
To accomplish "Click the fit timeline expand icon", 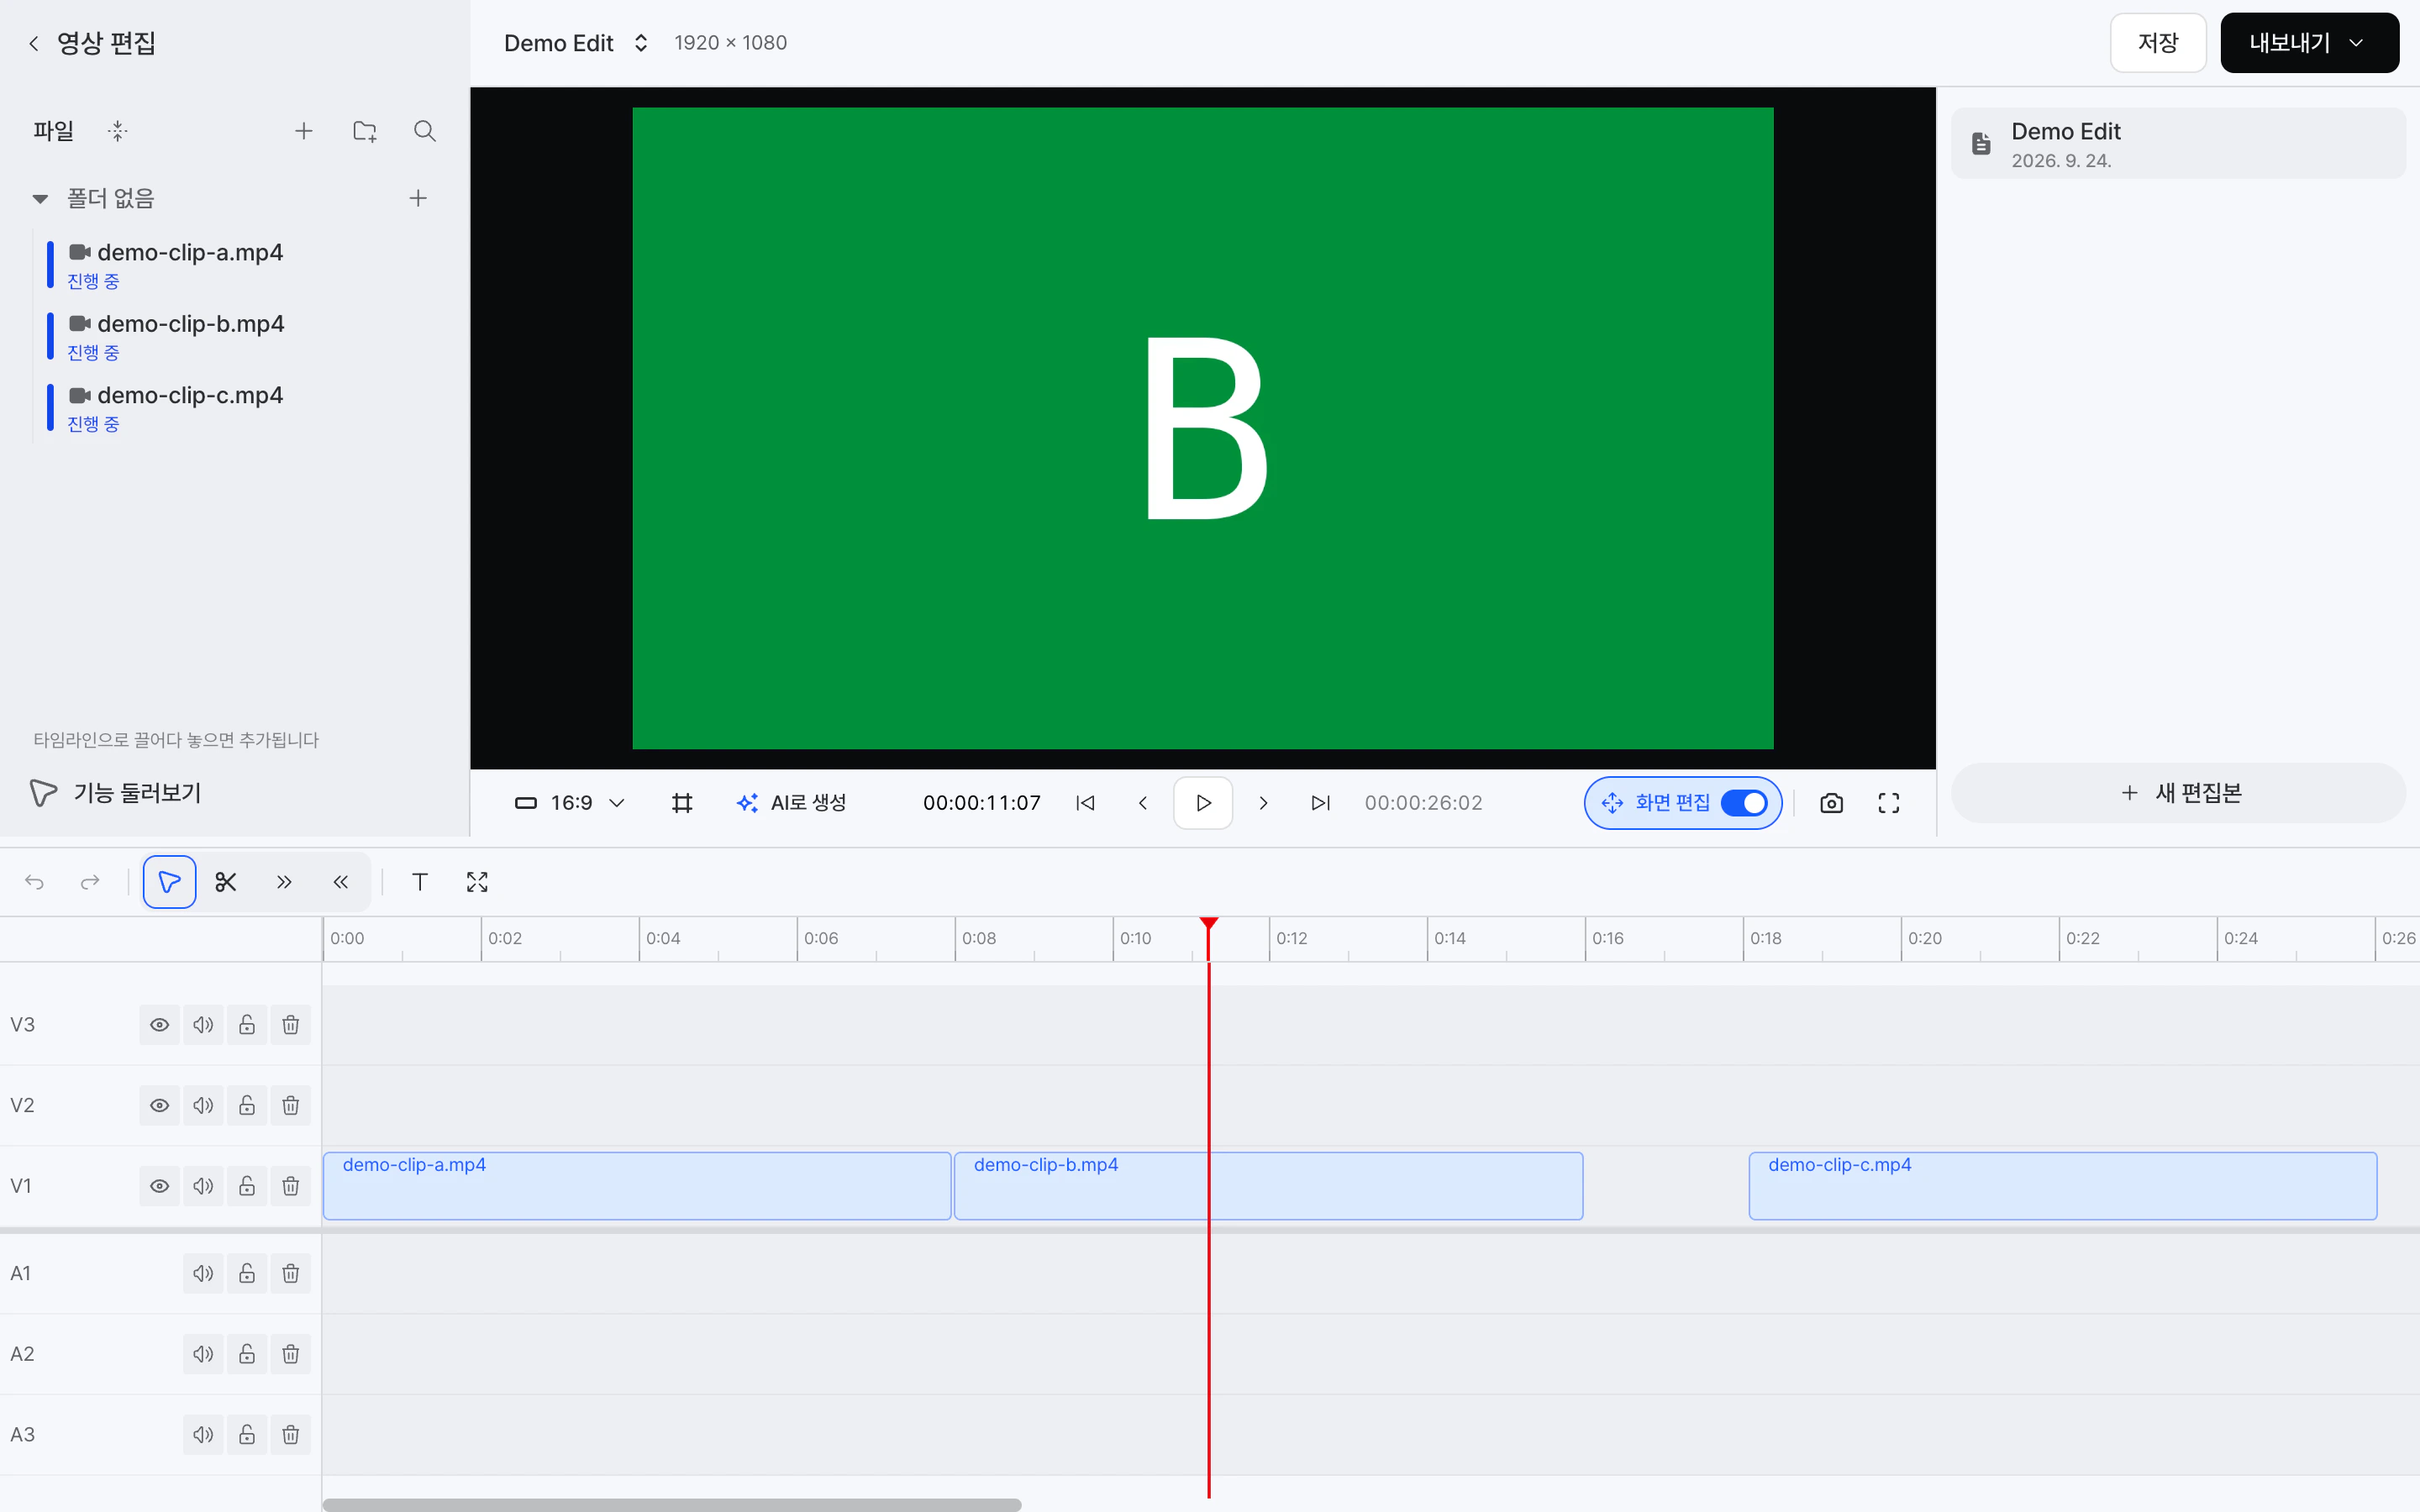I will point(477,882).
